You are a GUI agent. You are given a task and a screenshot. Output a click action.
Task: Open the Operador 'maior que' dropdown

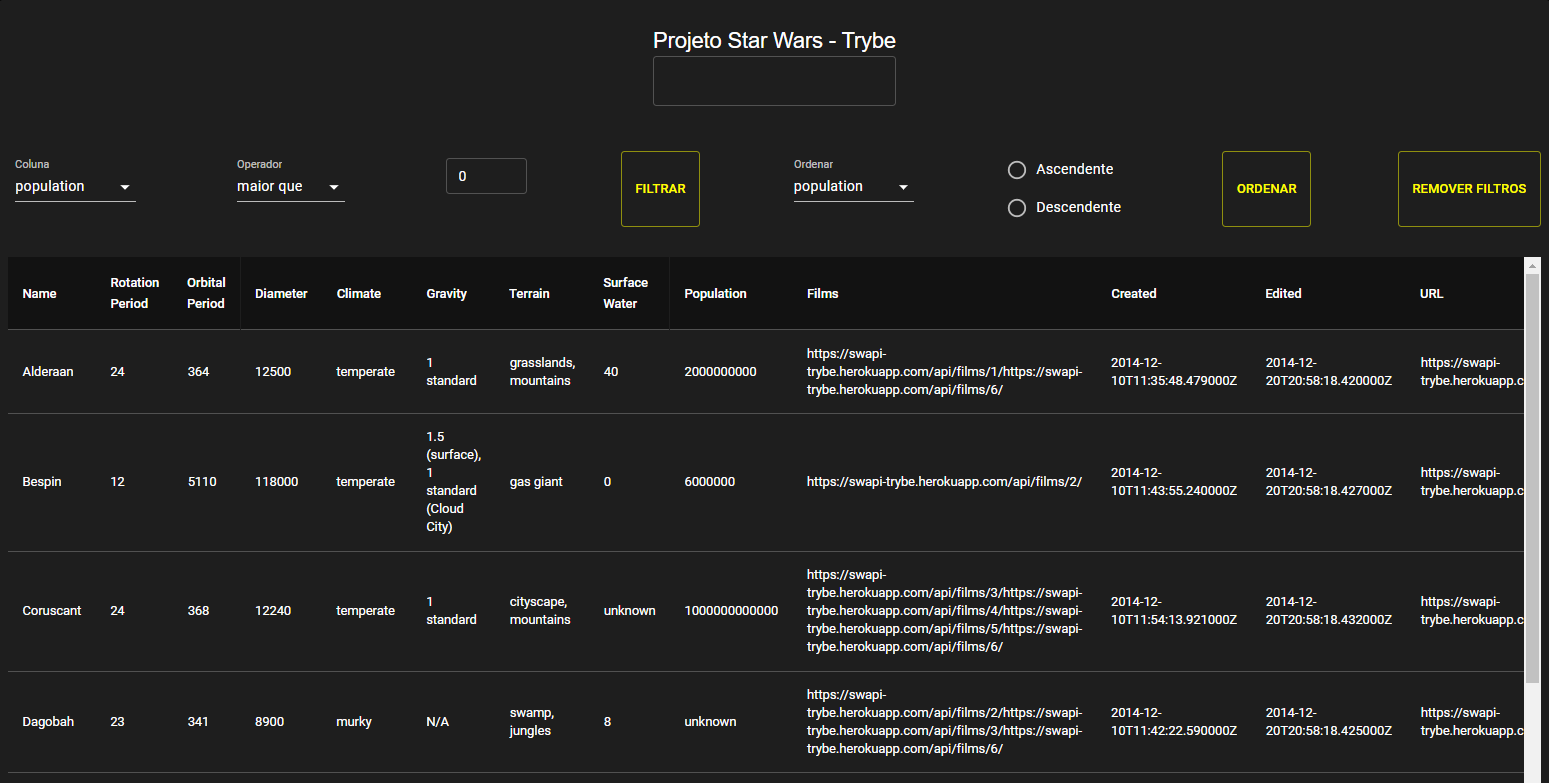pos(290,187)
